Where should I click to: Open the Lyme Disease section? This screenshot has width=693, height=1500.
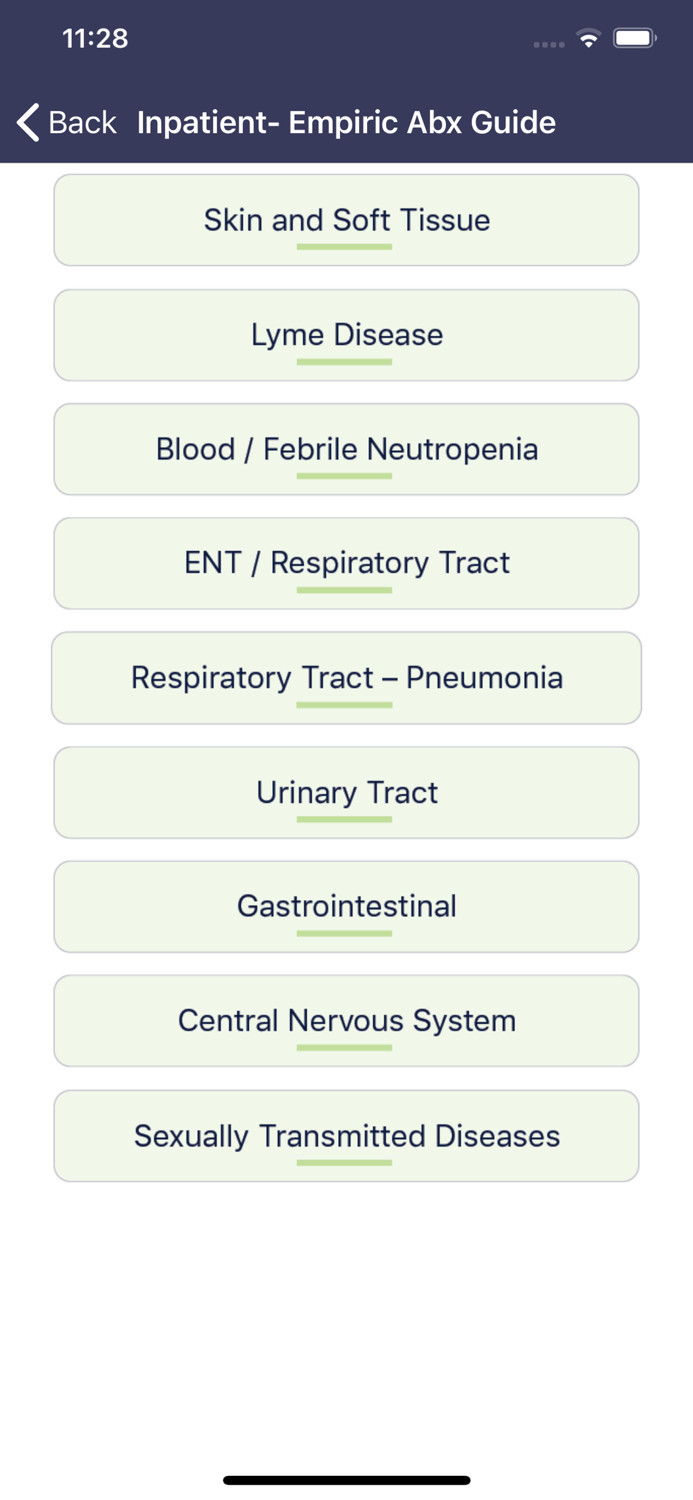tap(346, 334)
